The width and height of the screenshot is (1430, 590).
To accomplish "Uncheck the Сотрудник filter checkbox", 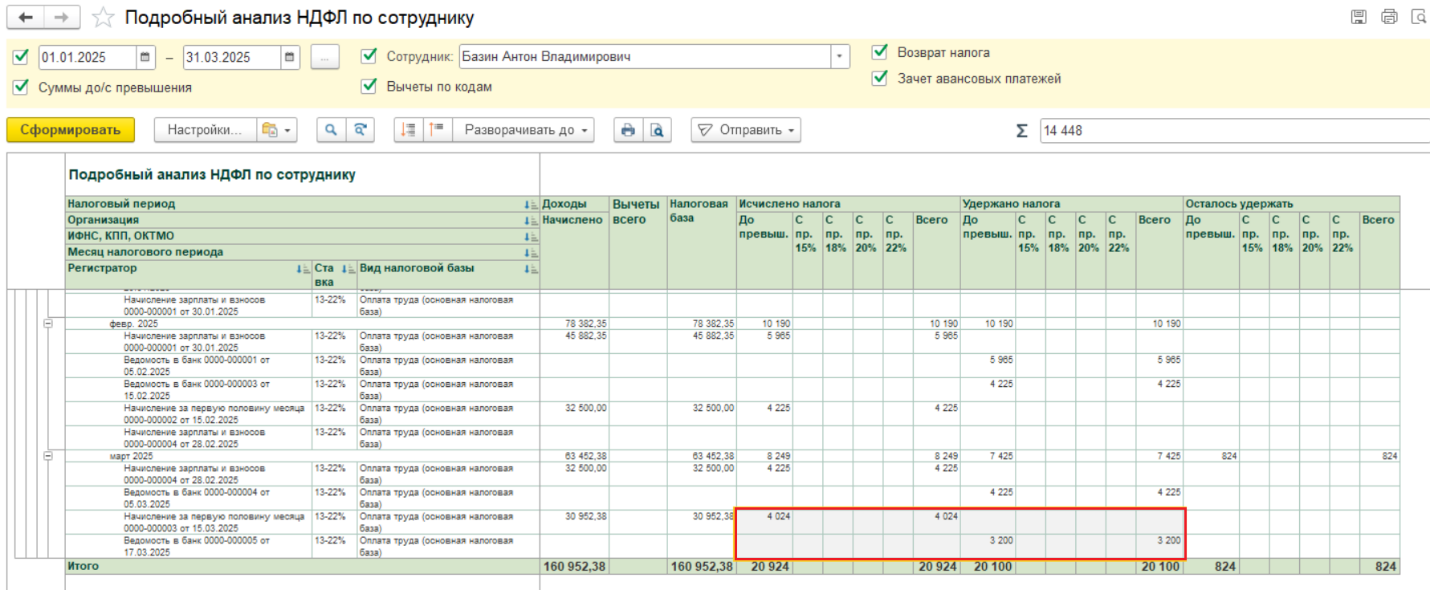I will click(x=369, y=56).
